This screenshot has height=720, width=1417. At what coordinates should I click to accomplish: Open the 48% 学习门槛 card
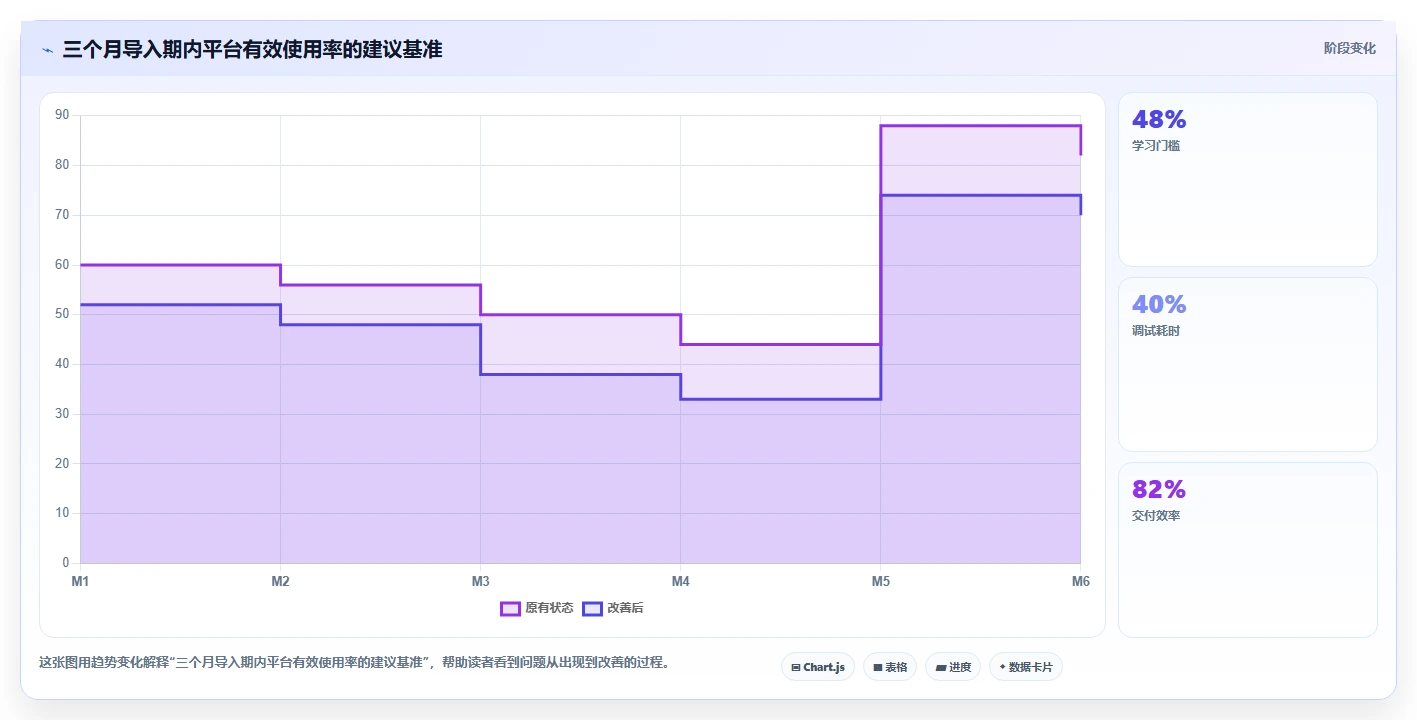(x=1248, y=180)
